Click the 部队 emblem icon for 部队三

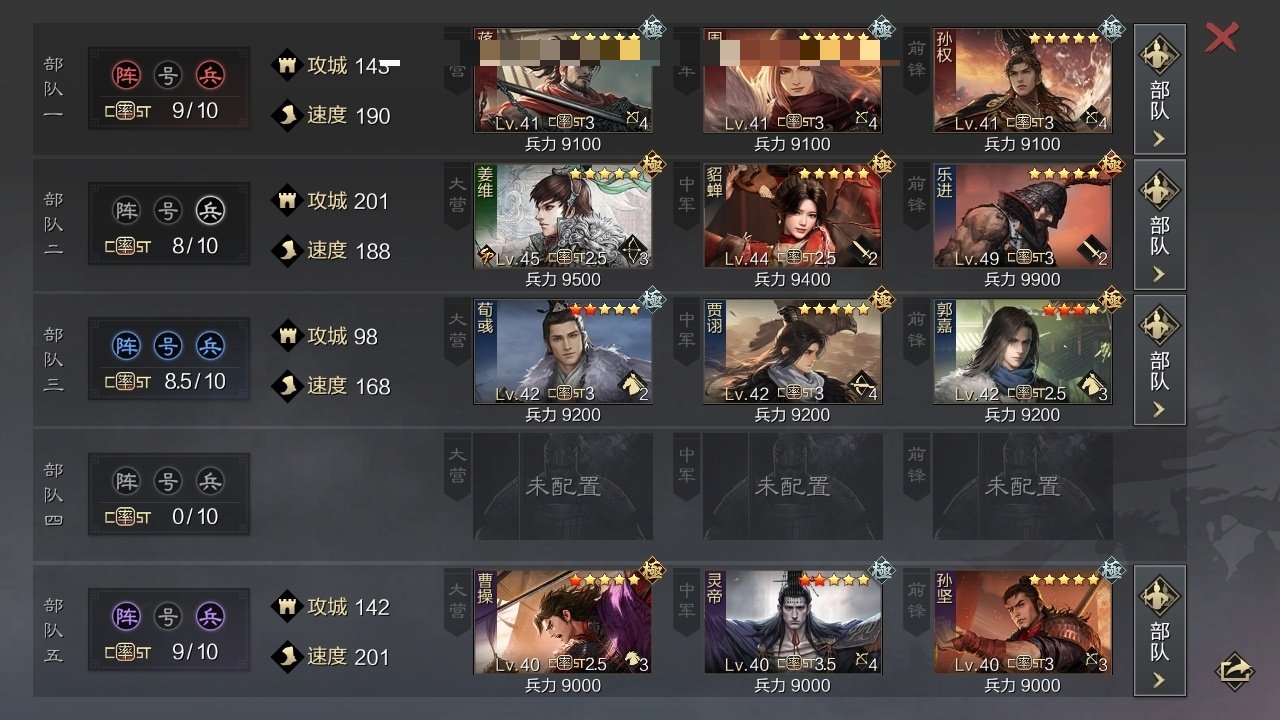[x=1160, y=325]
